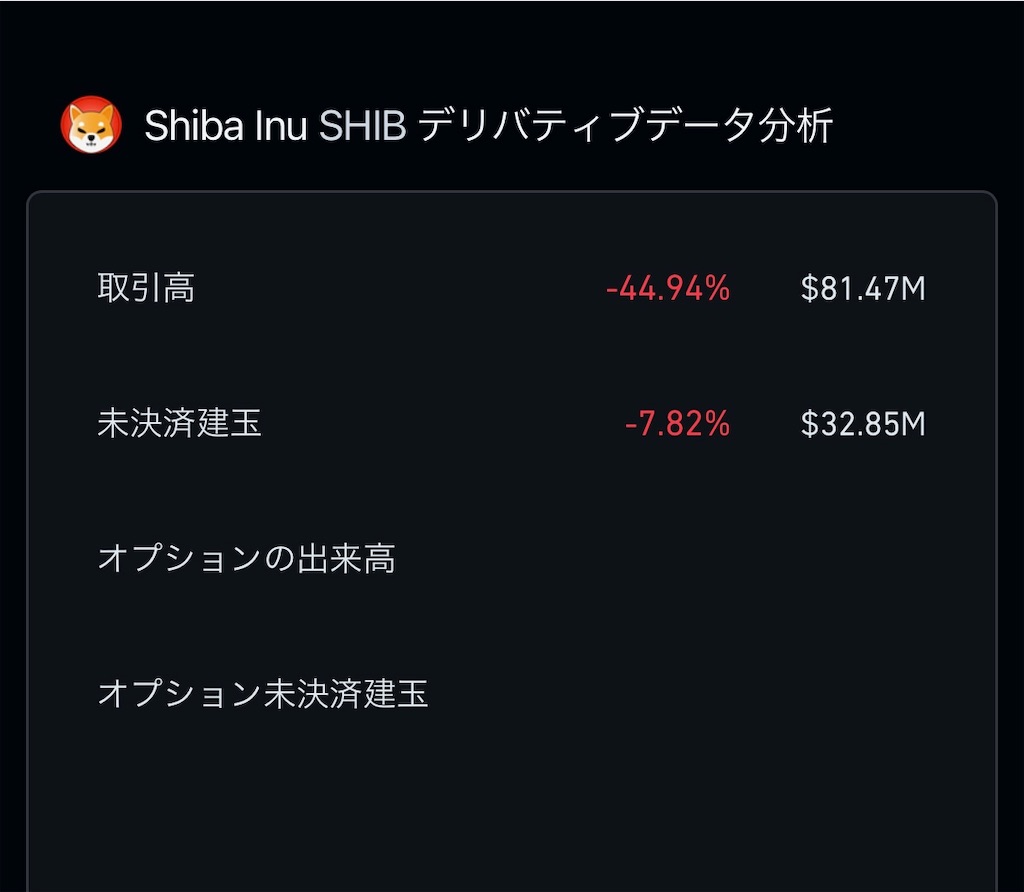Click the SHIB ticker symbol in the heading
Image resolution: width=1024 pixels, height=892 pixels.
coord(362,125)
